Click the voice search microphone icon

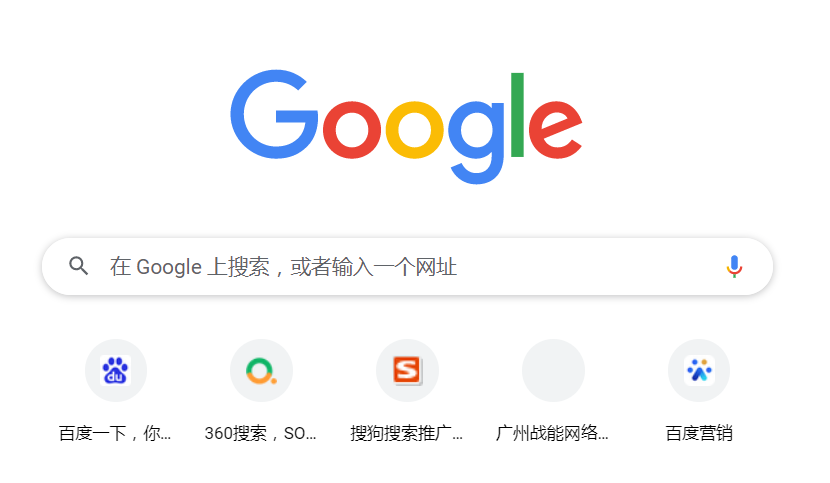tap(734, 266)
